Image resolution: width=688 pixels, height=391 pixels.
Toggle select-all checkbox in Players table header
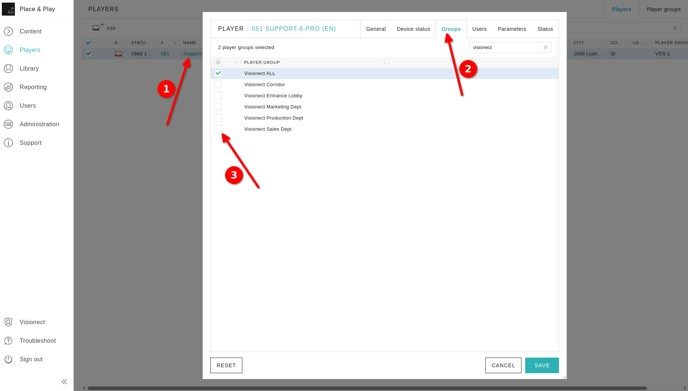tap(89, 43)
